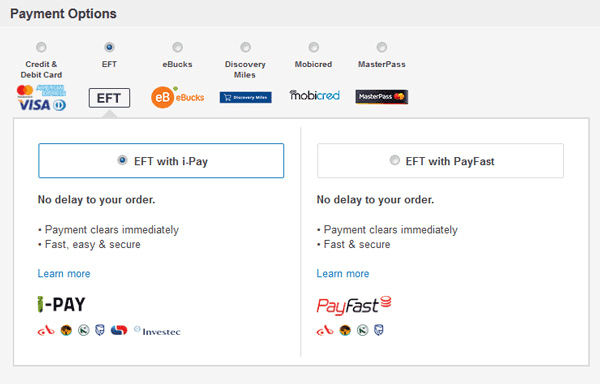
Task: Select the EFT payment radio button
Action: 109,47
